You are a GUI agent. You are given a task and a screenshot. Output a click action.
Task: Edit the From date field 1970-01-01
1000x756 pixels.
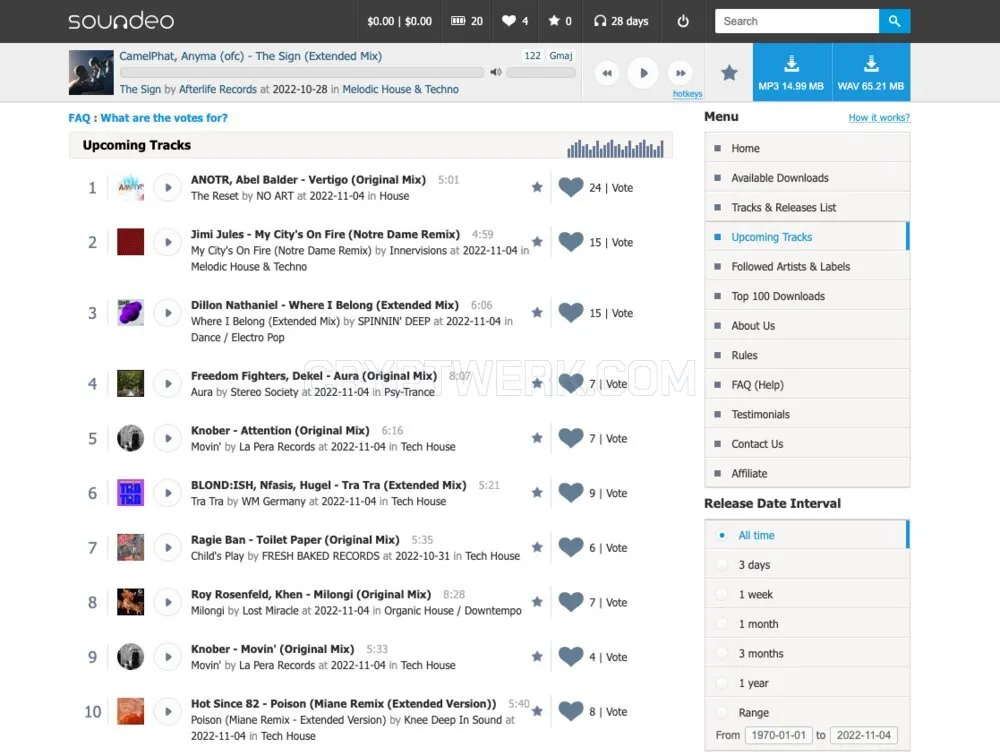pyautogui.click(x=778, y=735)
